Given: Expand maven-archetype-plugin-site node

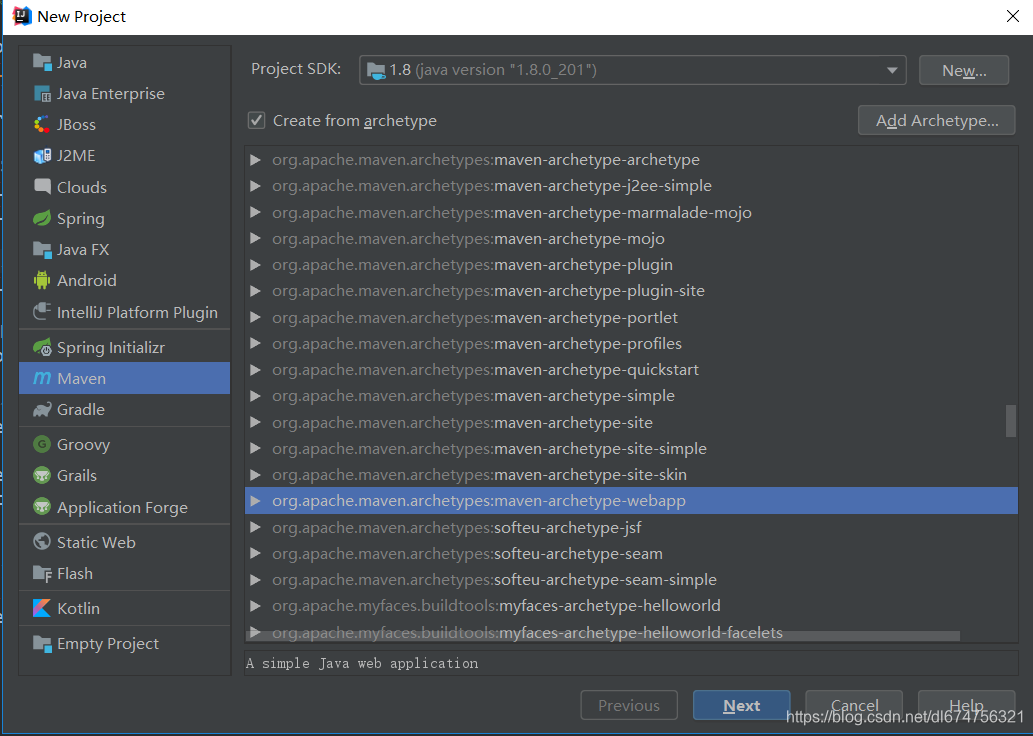Looking at the screenshot, I should click(256, 291).
